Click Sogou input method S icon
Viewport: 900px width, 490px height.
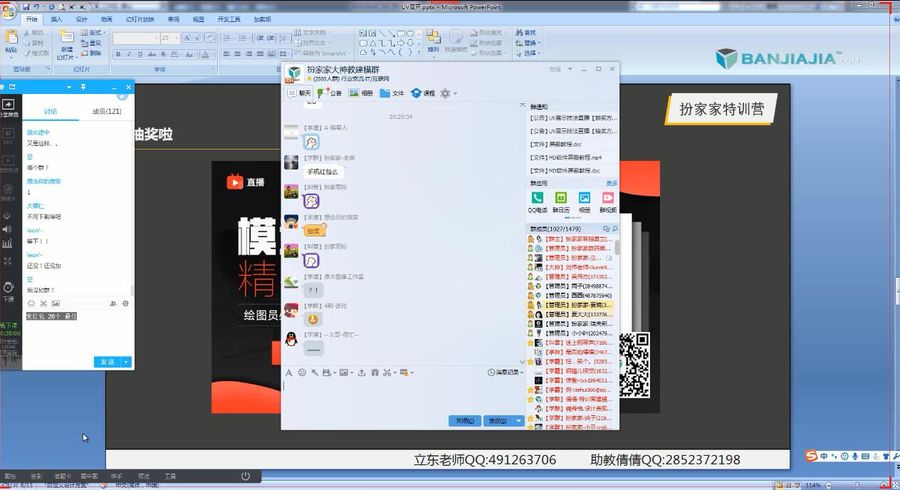pyautogui.click(x=811, y=456)
